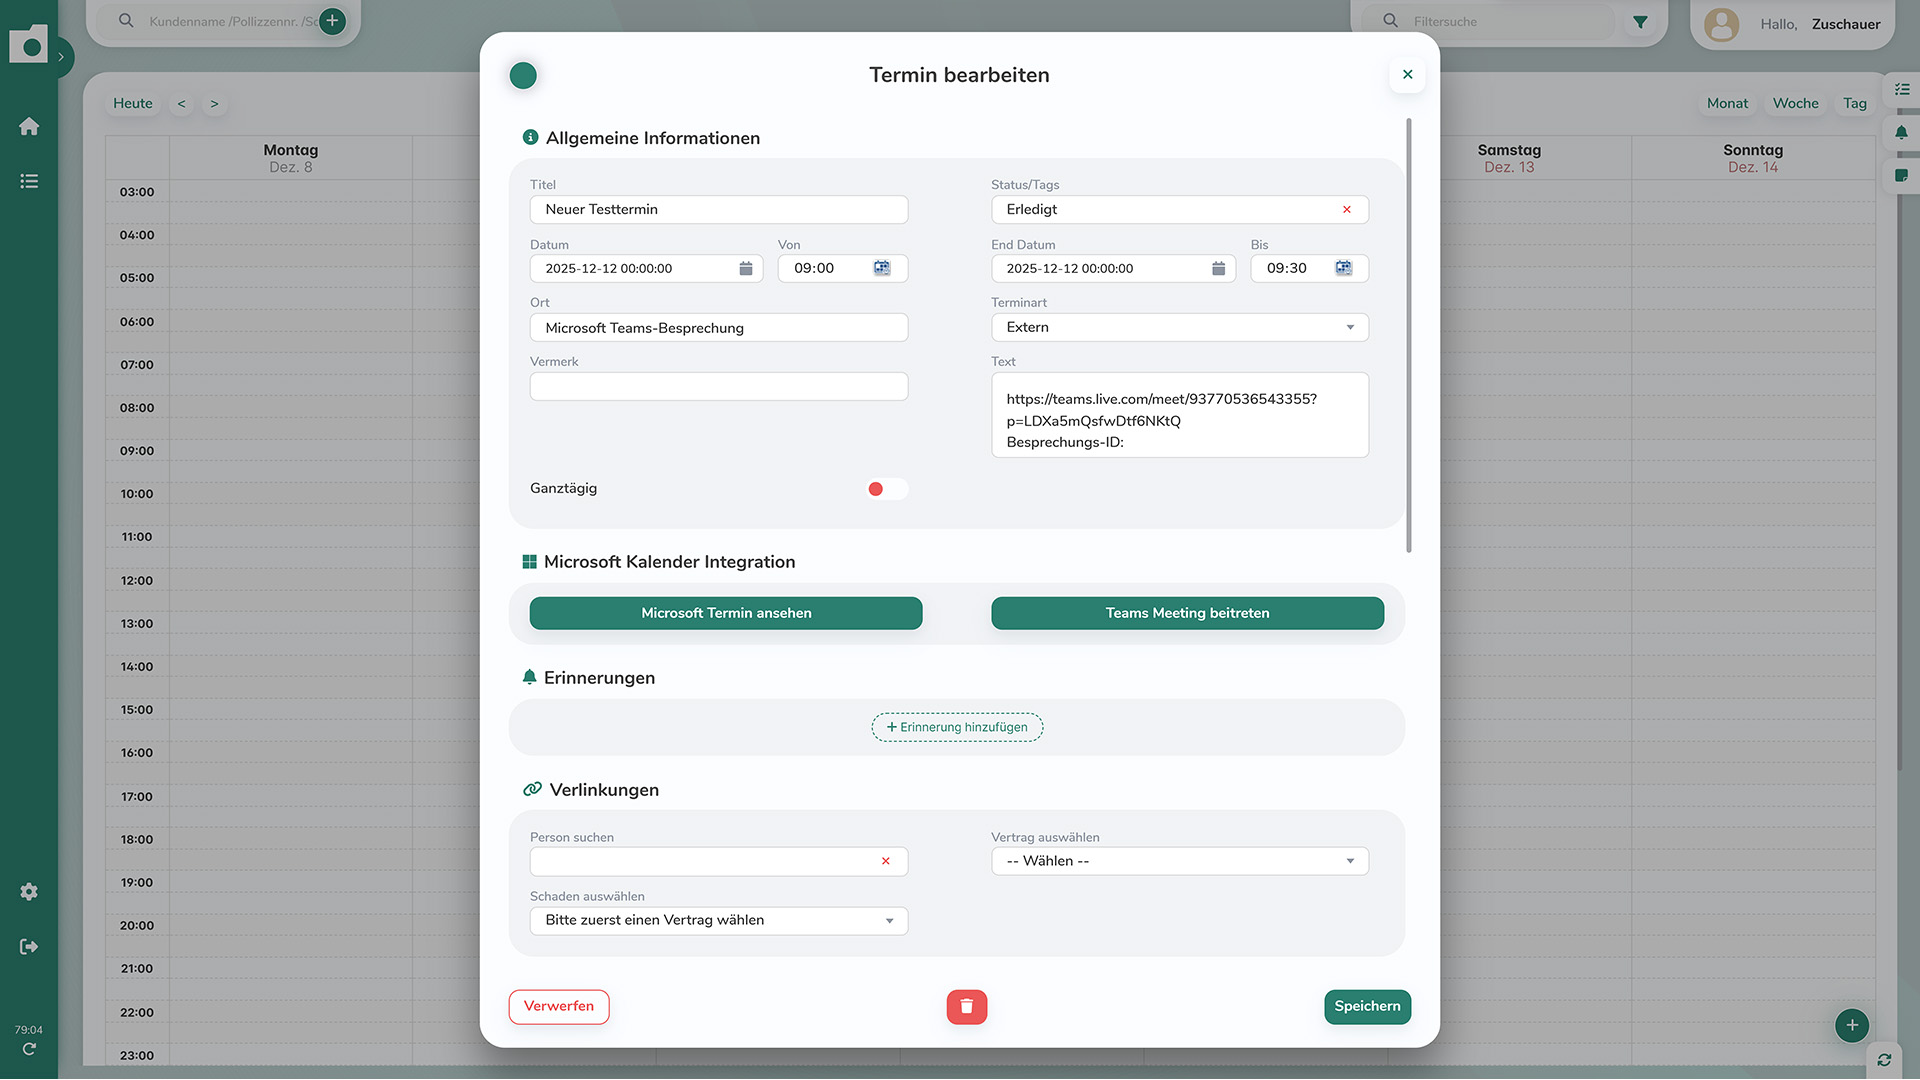Open the notes panel on the right edge

[1903, 175]
